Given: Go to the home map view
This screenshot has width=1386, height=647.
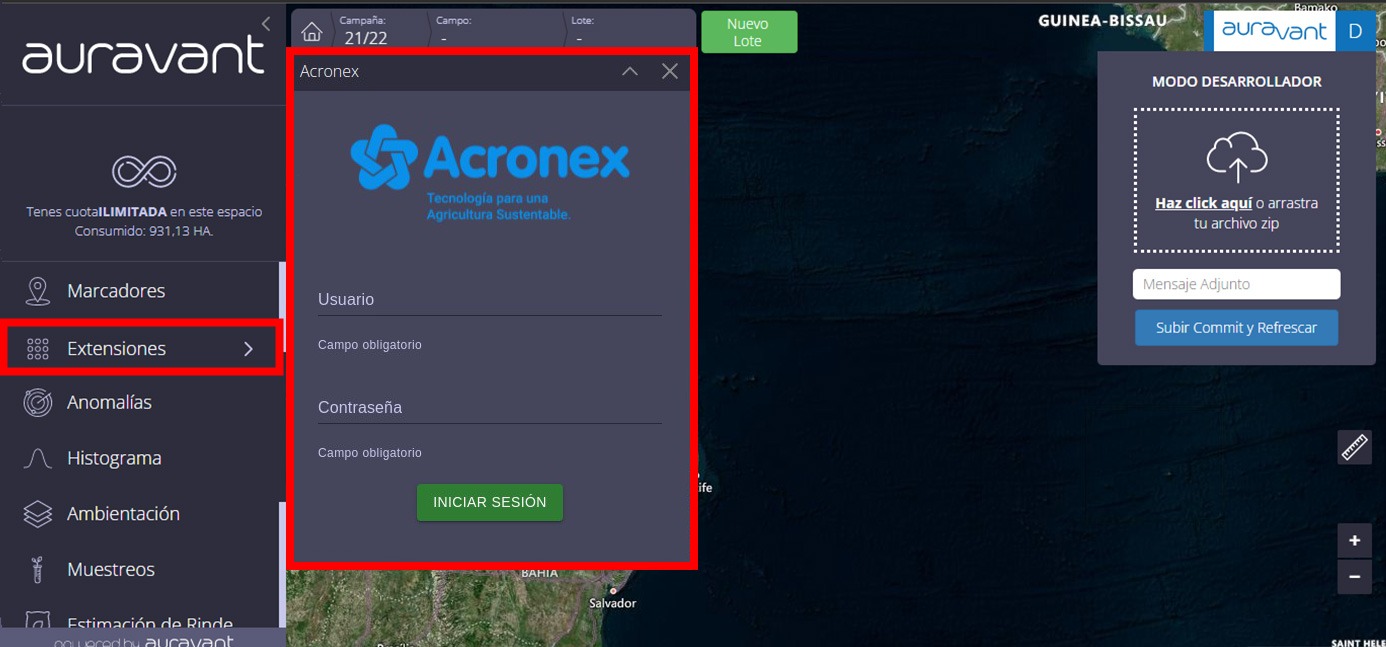Looking at the screenshot, I should coord(312,31).
